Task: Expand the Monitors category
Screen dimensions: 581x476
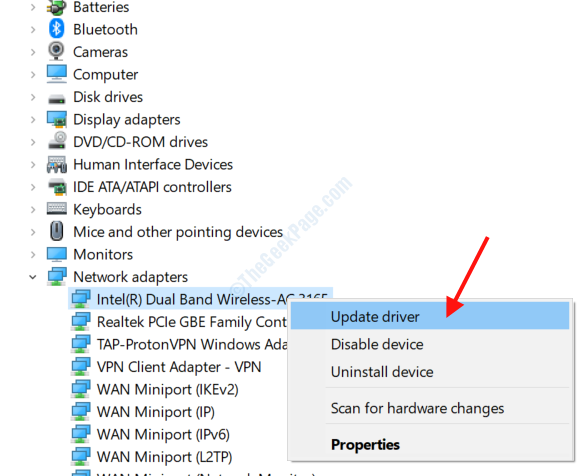Action: tap(33, 254)
